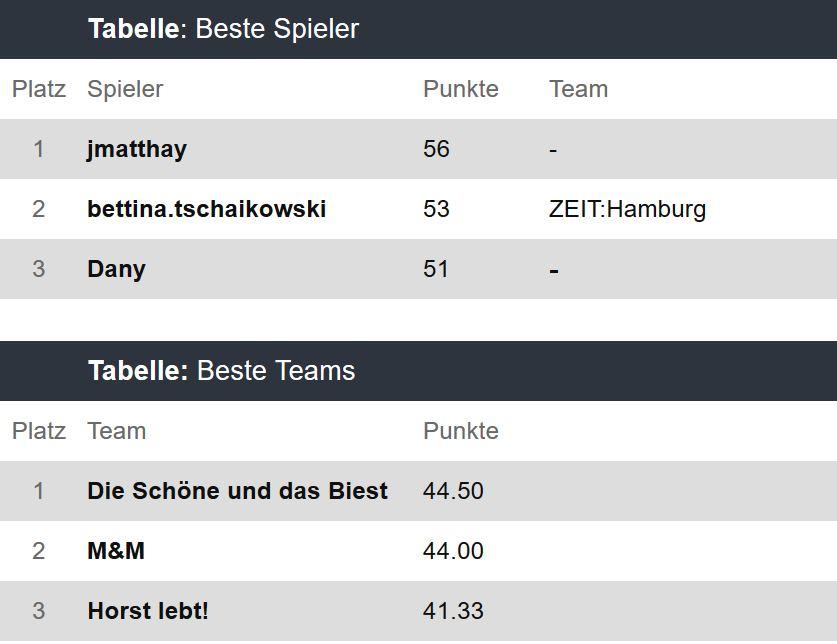Open player jmatthay's profile
Viewport: 837px width, 644px height.
tap(137, 149)
